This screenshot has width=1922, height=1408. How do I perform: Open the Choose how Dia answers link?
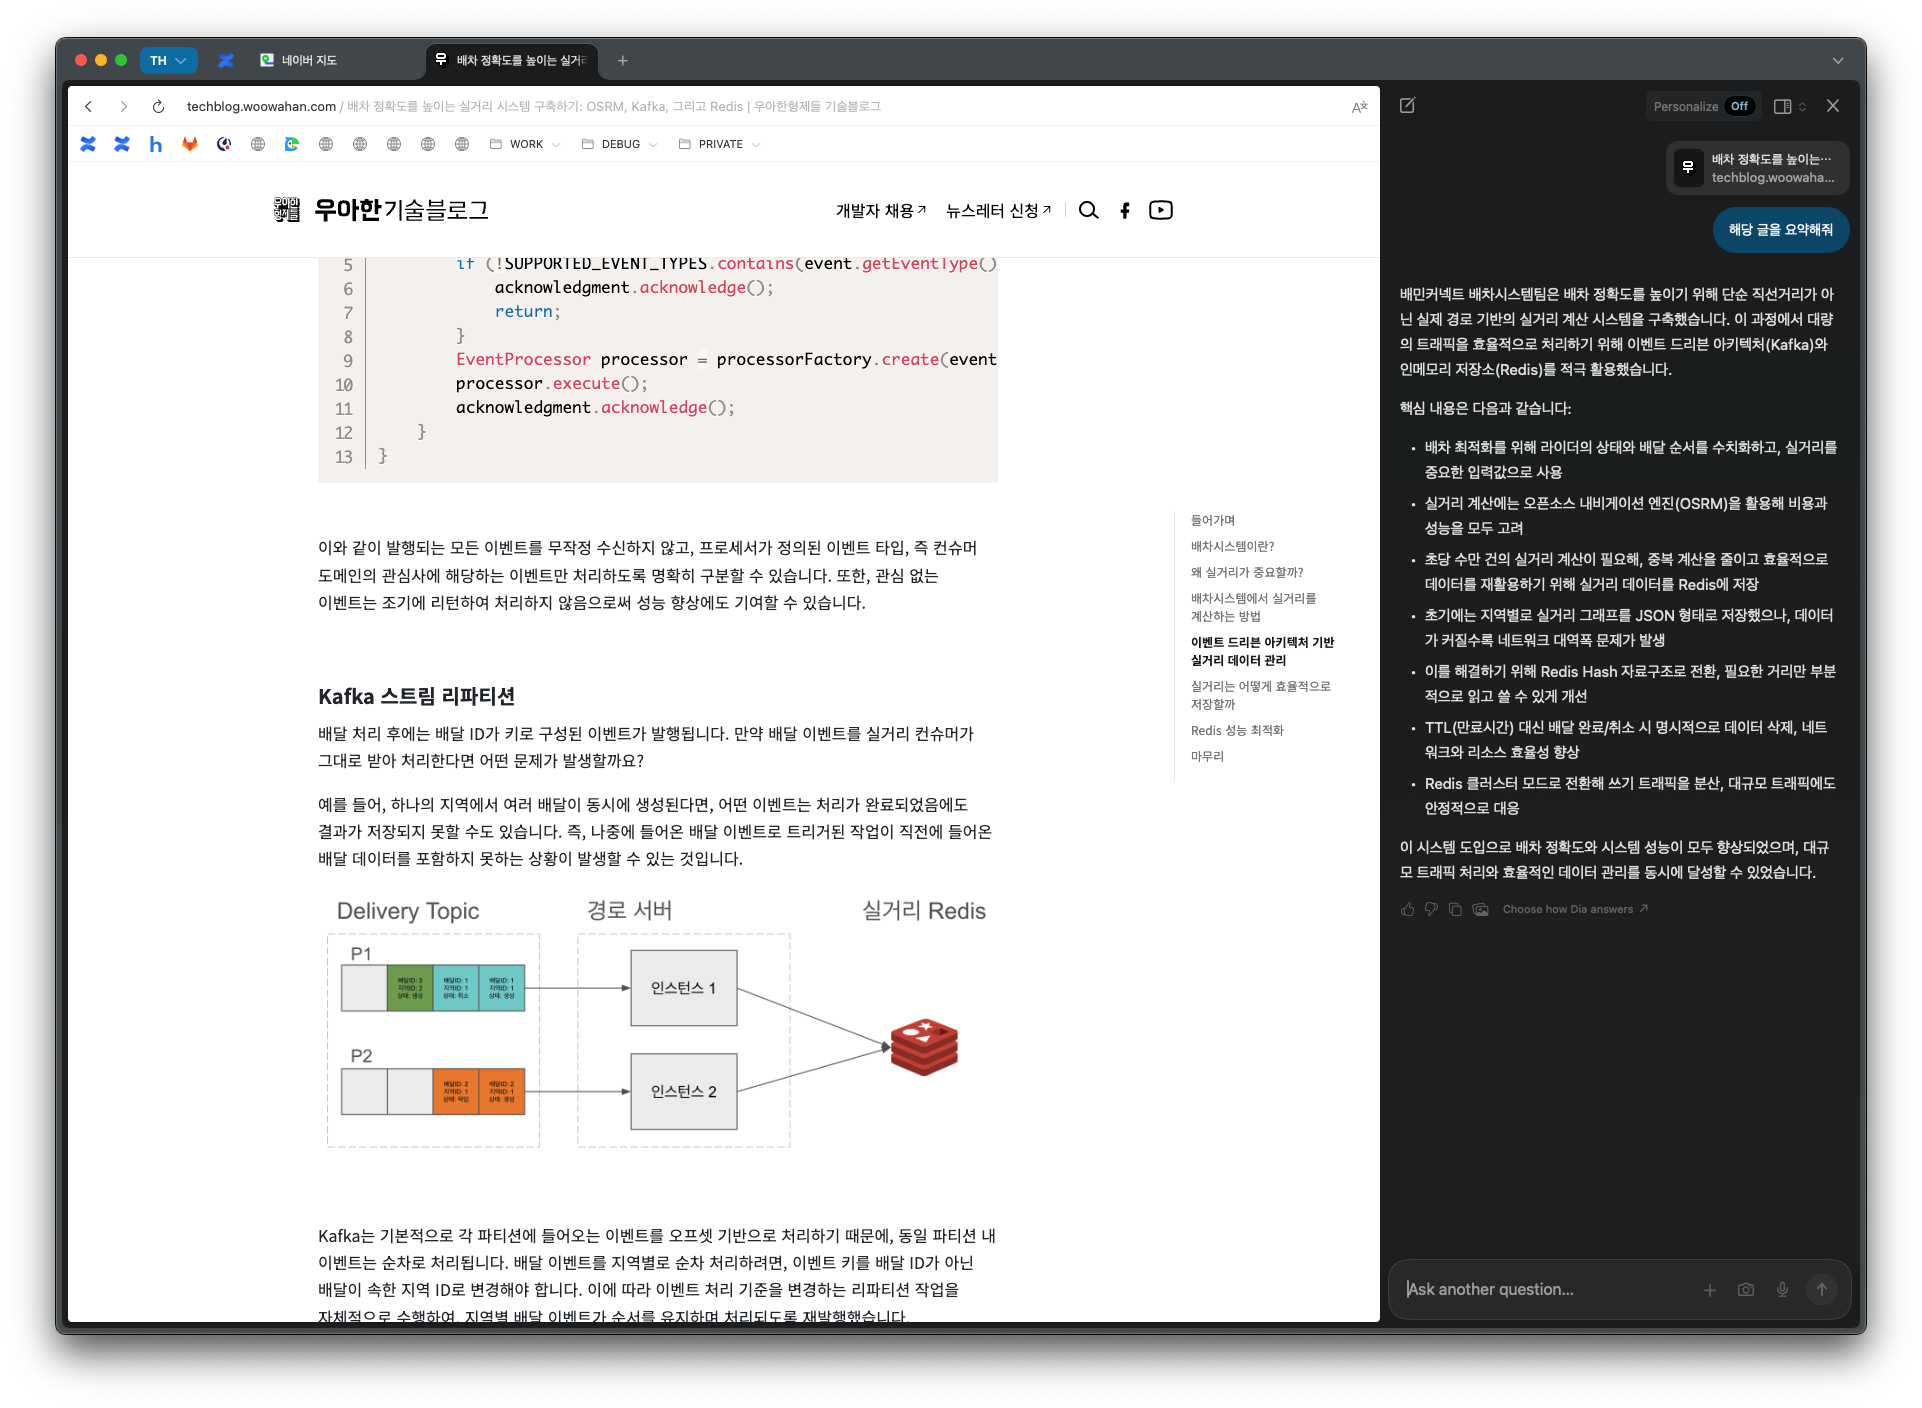pyautogui.click(x=1574, y=909)
